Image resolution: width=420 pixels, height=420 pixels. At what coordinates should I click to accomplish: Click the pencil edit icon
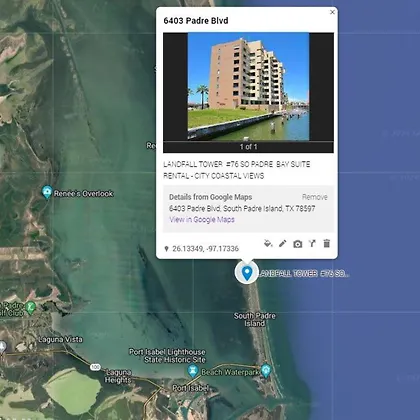pyautogui.click(x=283, y=244)
